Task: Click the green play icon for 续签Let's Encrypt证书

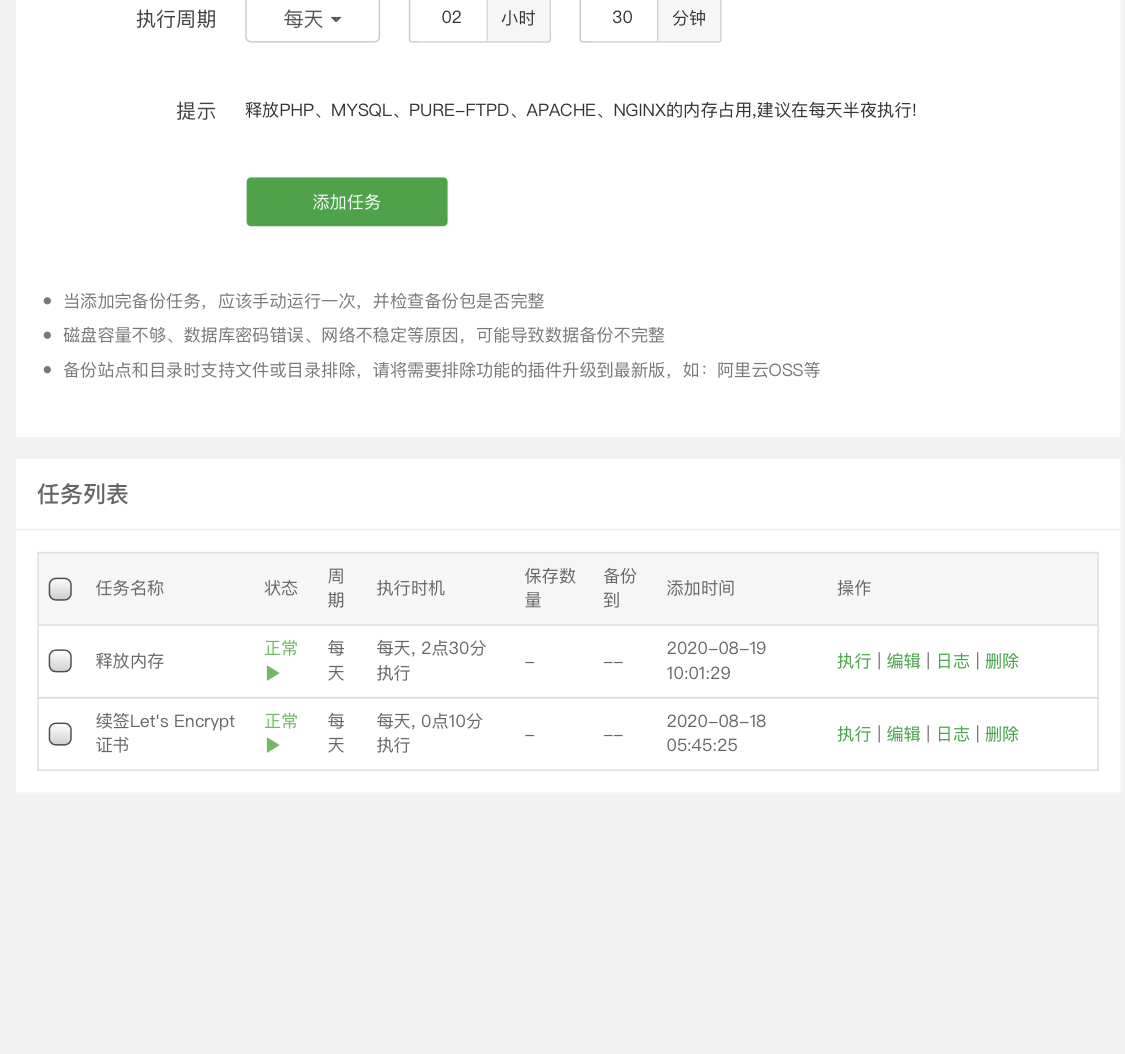Action: (273, 745)
